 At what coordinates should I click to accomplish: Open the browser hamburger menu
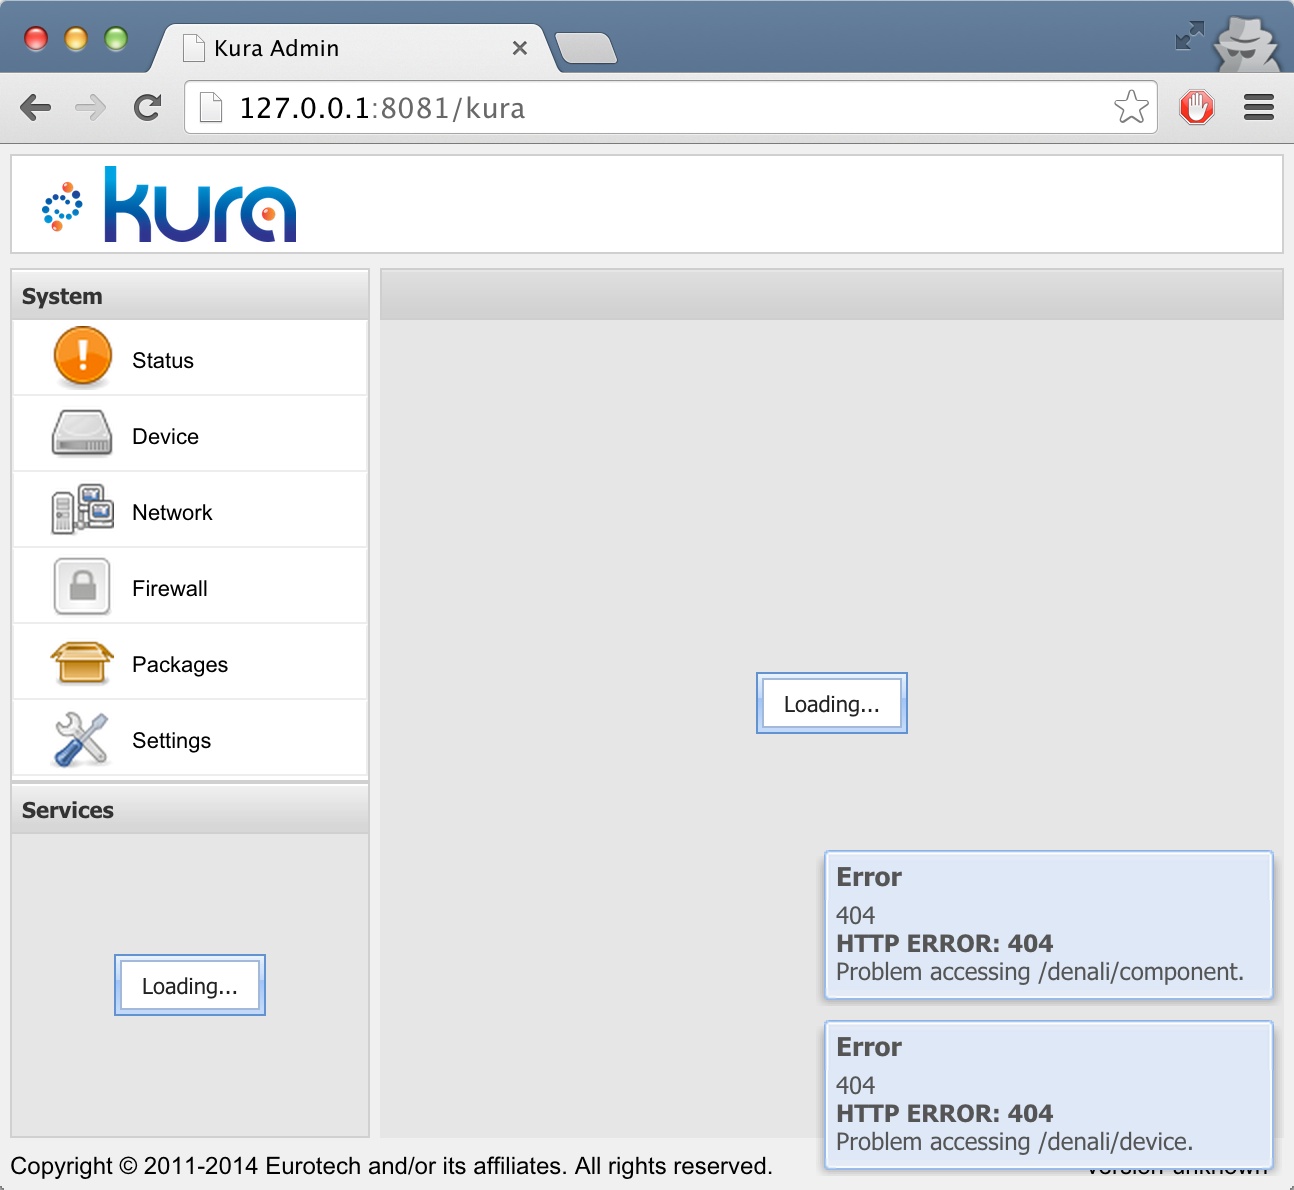tap(1259, 107)
